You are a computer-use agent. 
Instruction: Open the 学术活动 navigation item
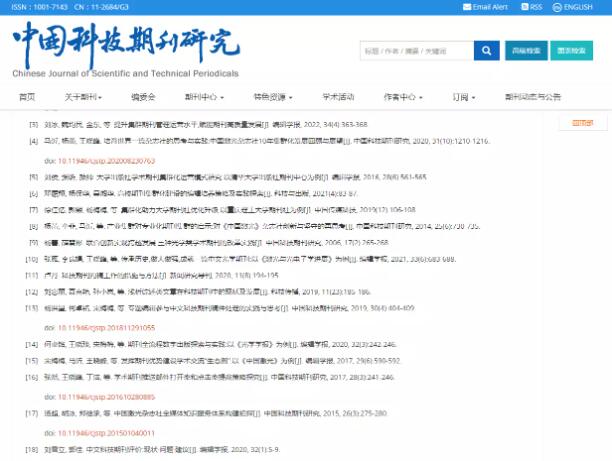(x=338, y=97)
